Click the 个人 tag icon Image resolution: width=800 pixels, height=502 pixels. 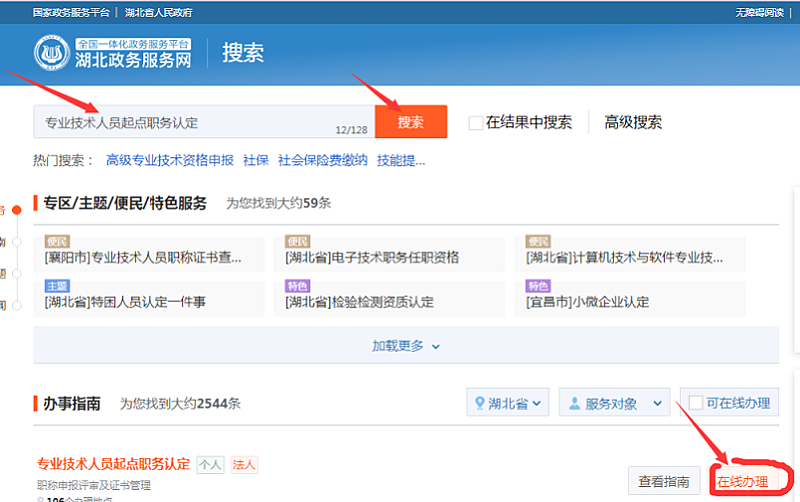[210, 465]
